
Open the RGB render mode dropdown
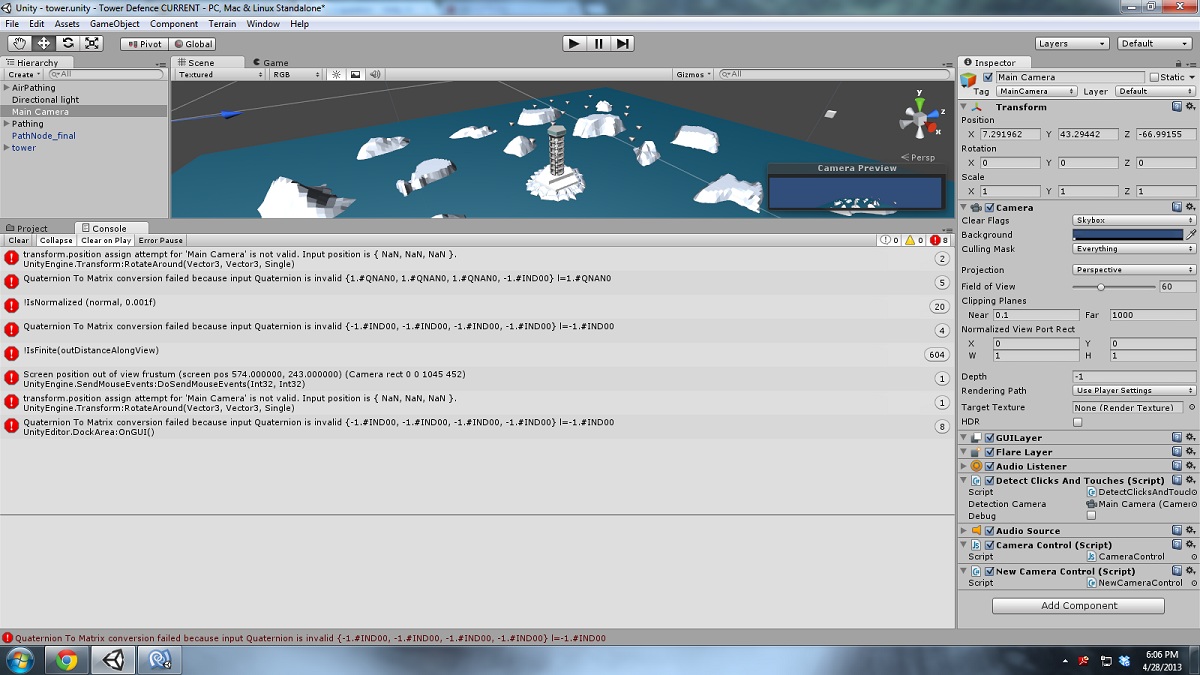(296, 74)
